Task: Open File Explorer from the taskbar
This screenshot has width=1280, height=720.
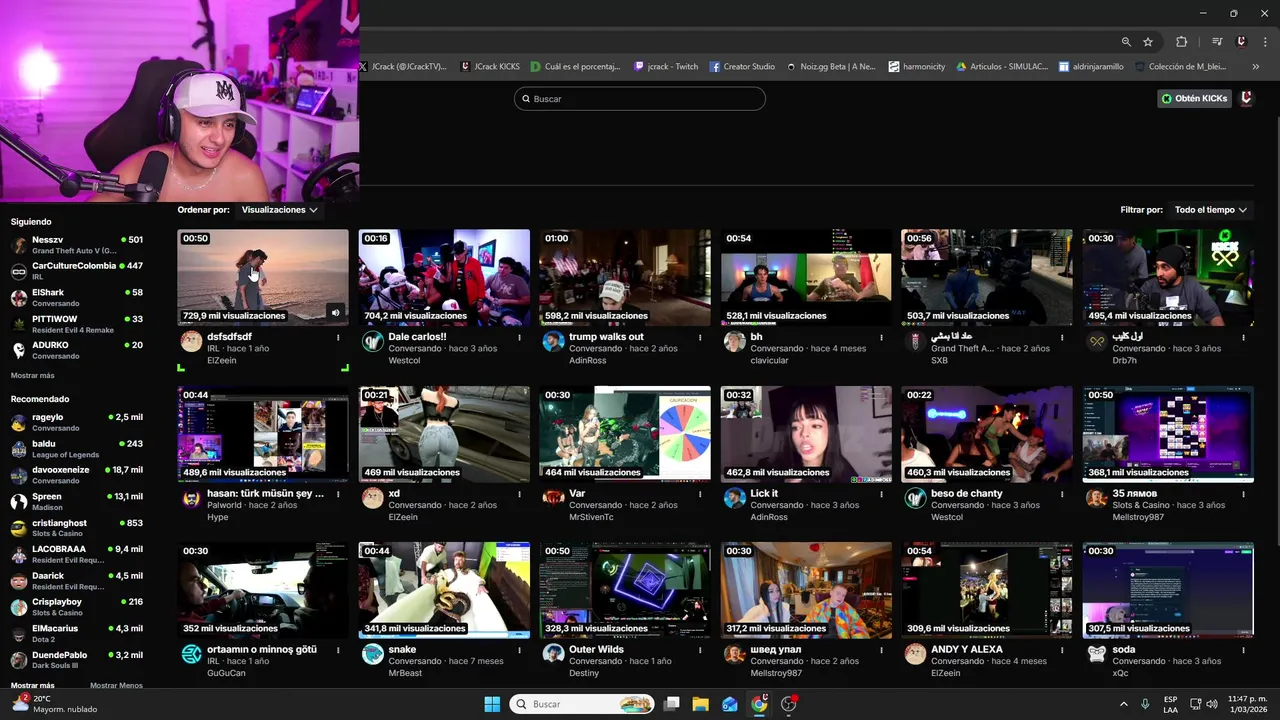Action: click(x=700, y=704)
